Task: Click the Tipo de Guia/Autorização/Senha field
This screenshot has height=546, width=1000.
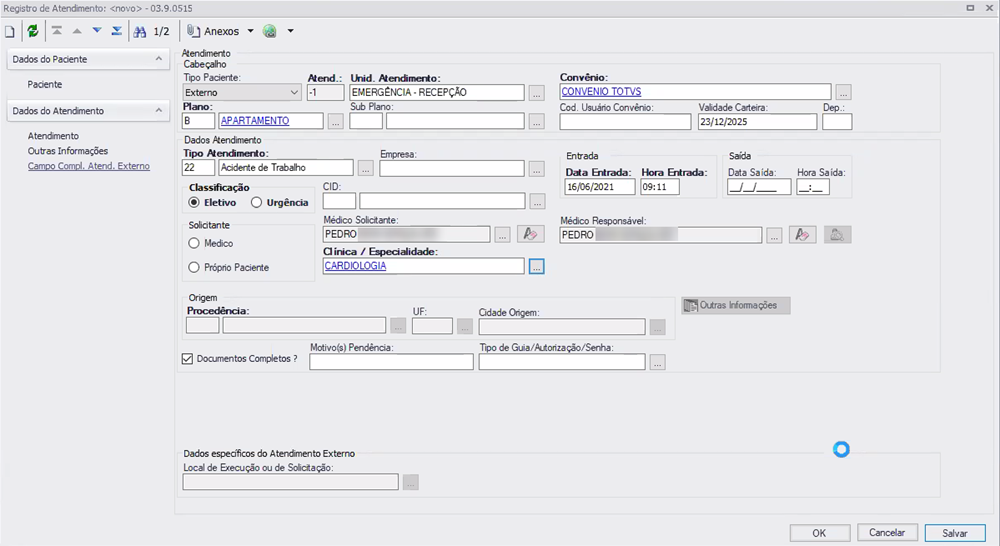Action: (x=562, y=362)
